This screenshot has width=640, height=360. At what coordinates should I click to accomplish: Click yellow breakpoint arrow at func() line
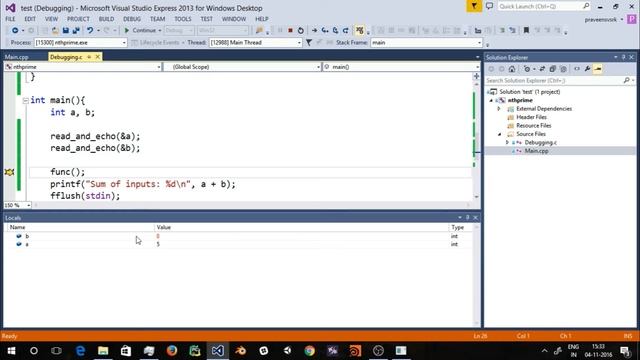9,172
